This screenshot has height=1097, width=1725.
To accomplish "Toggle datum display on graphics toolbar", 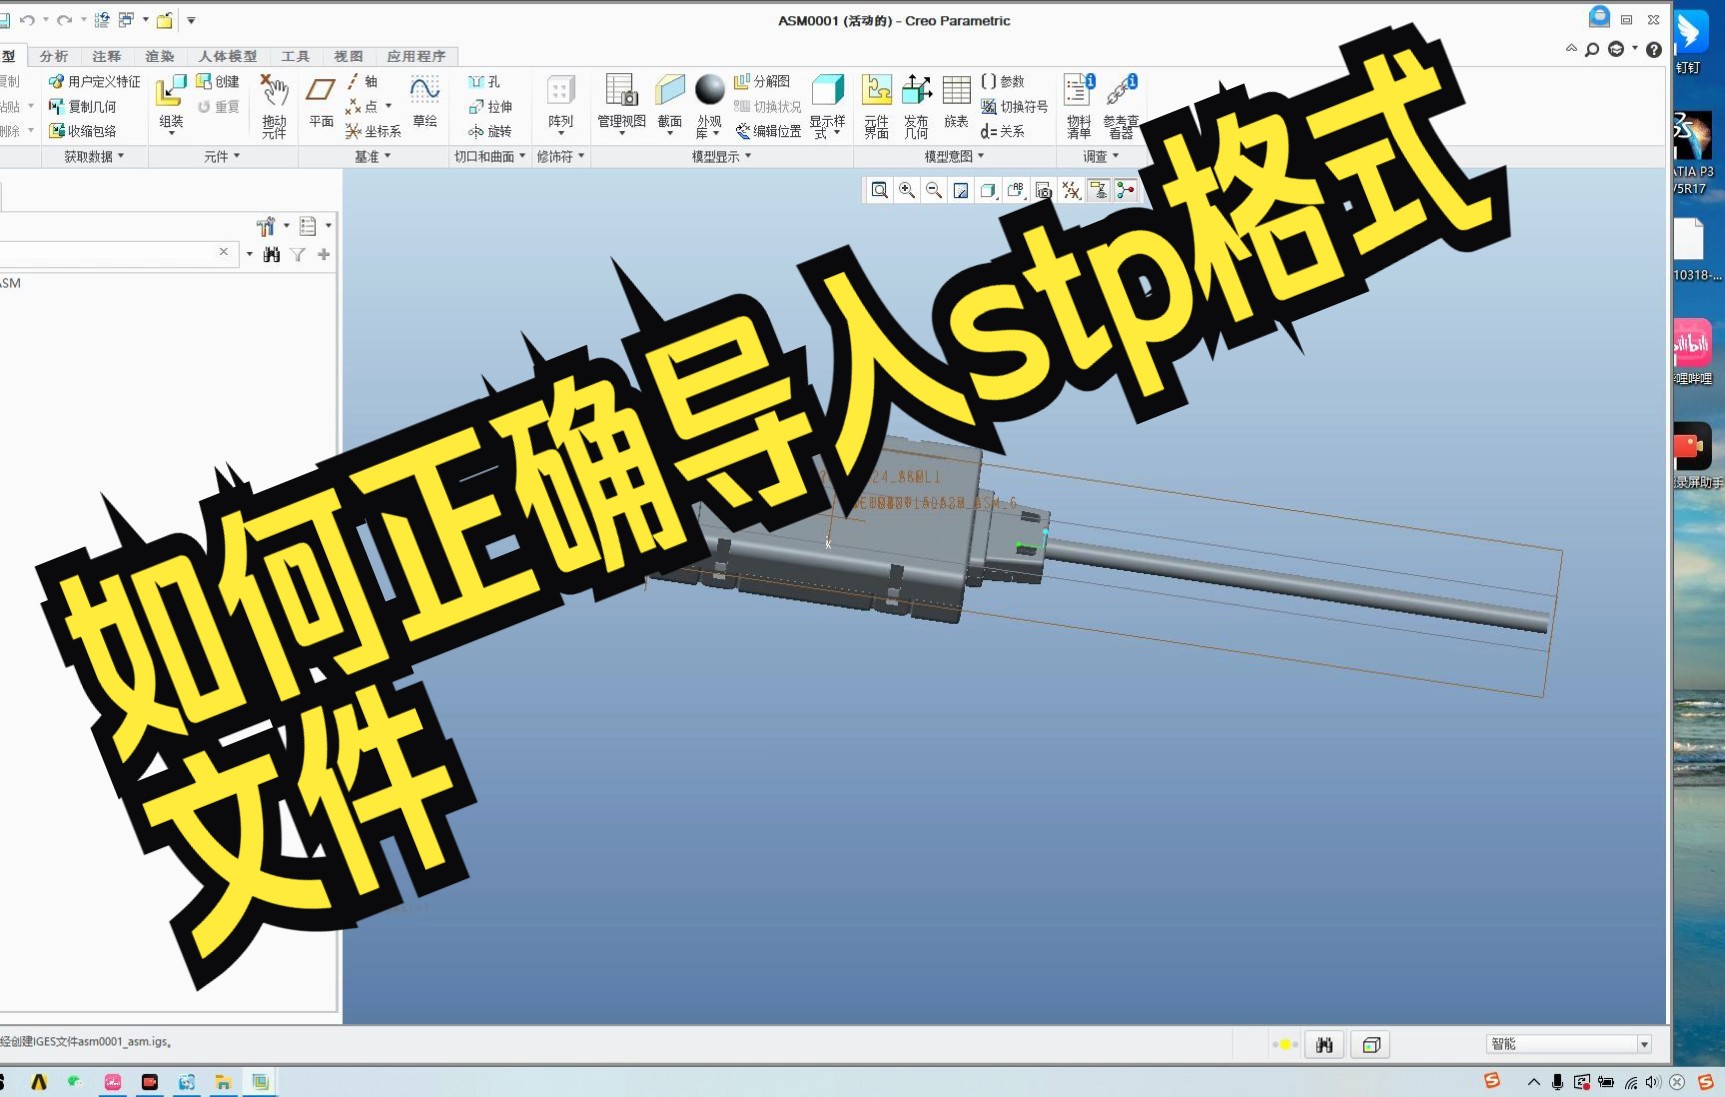I will pyautogui.click(x=1069, y=190).
